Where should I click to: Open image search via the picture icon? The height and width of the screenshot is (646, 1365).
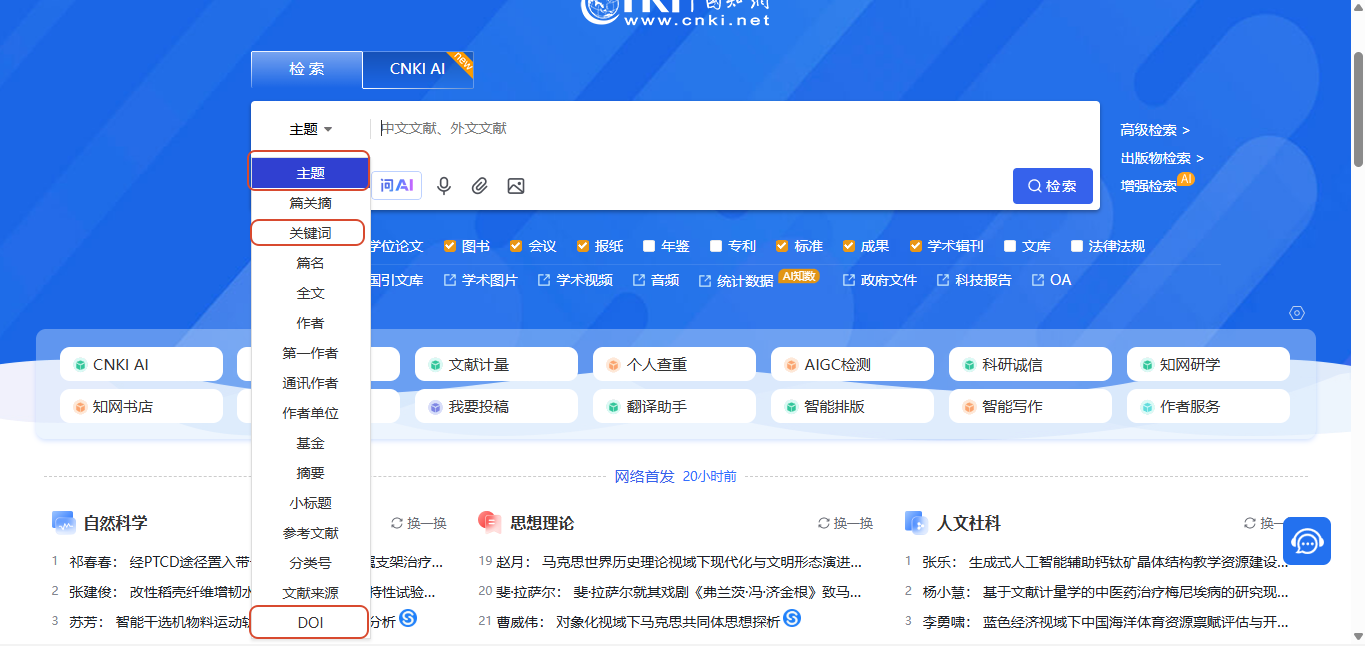click(x=516, y=186)
